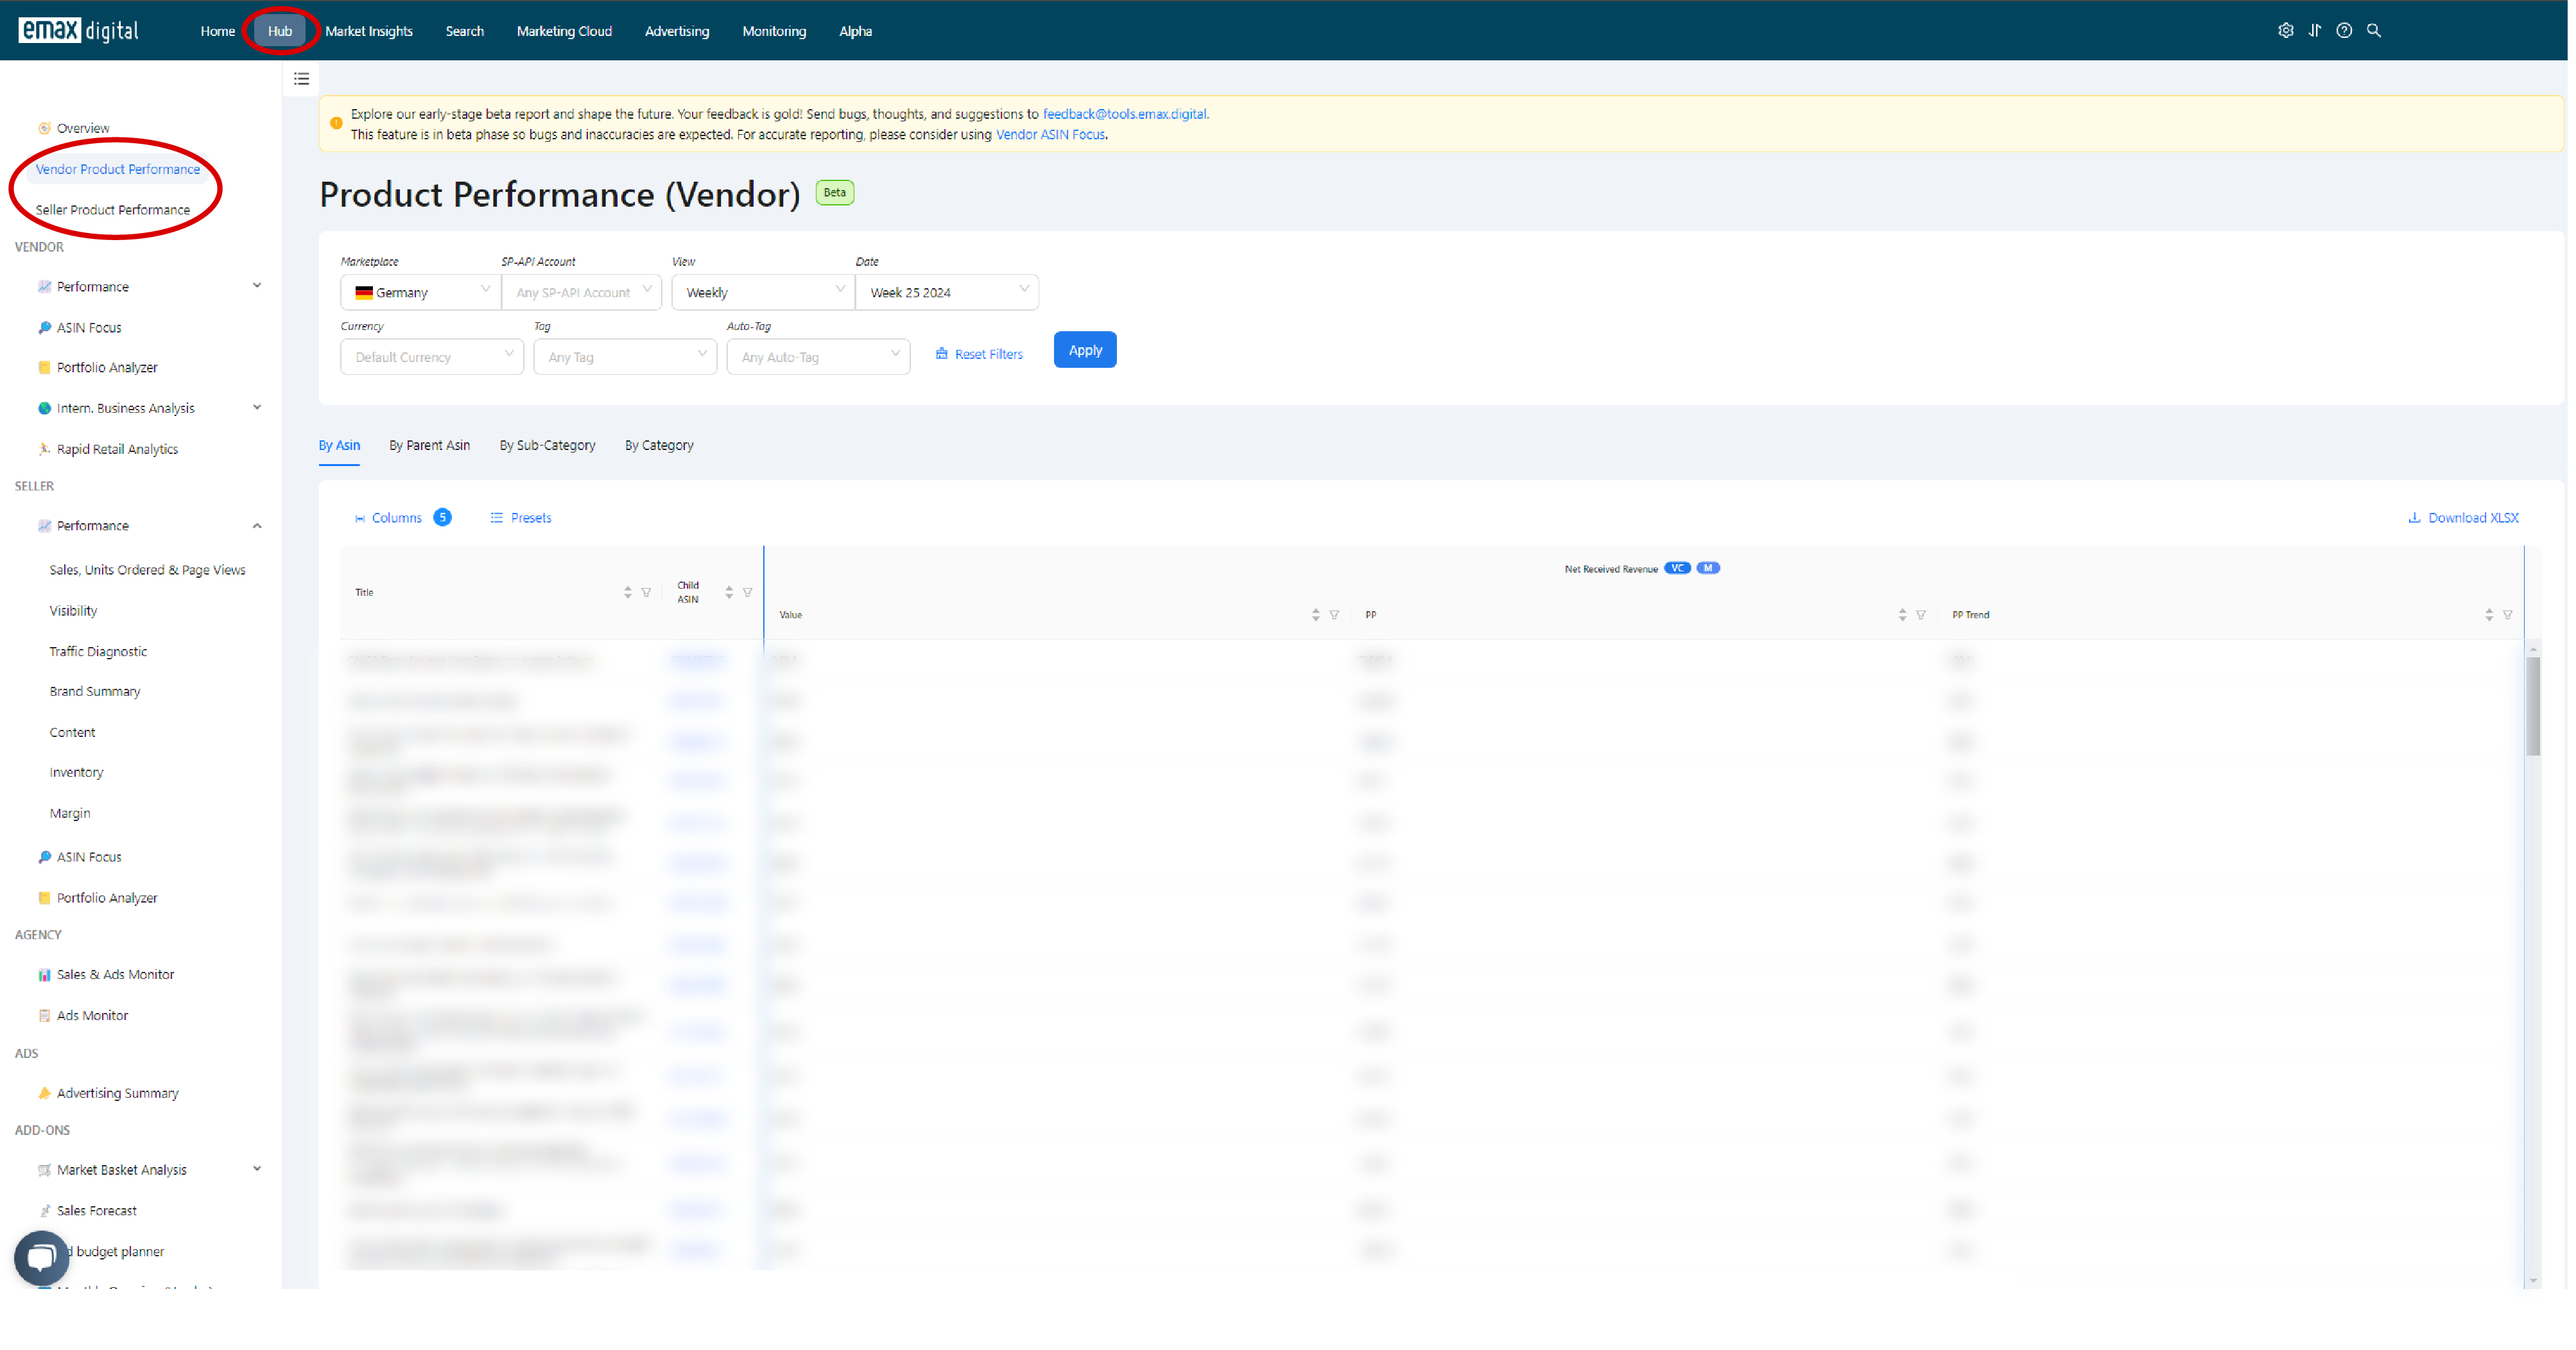Click the search magnifier icon in header

click(x=2374, y=31)
